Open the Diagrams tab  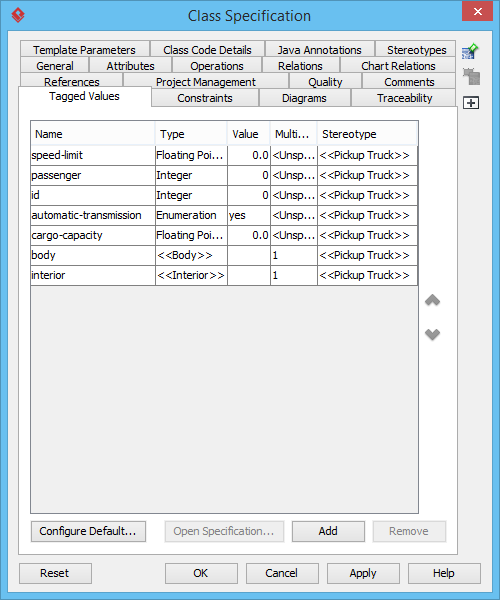pyautogui.click(x=305, y=98)
